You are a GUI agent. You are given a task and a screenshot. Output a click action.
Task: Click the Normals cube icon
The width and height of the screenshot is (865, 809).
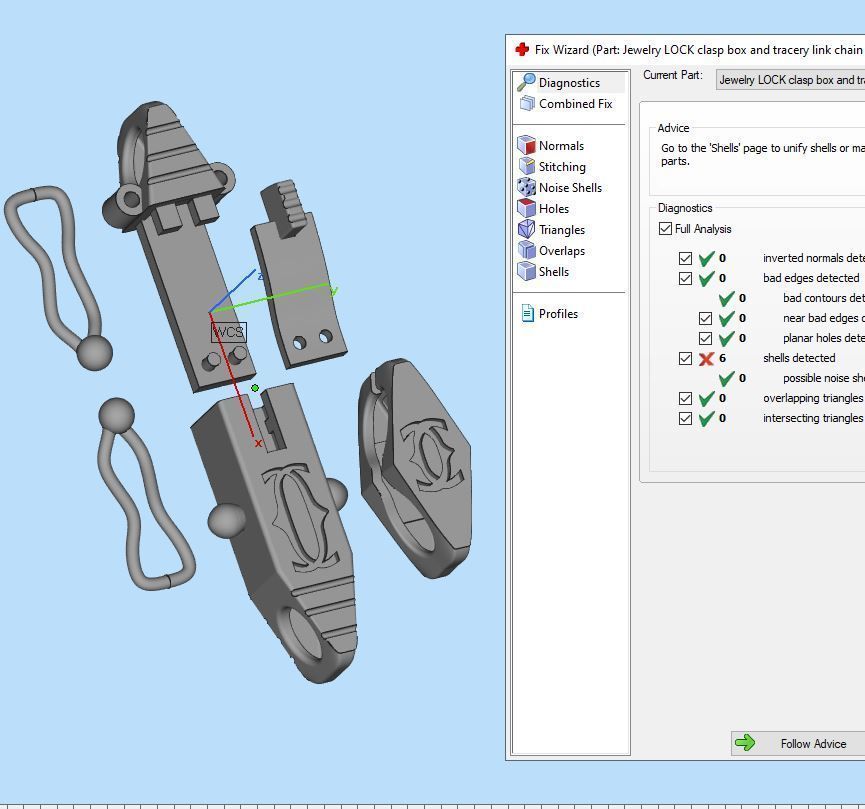[526, 145]
